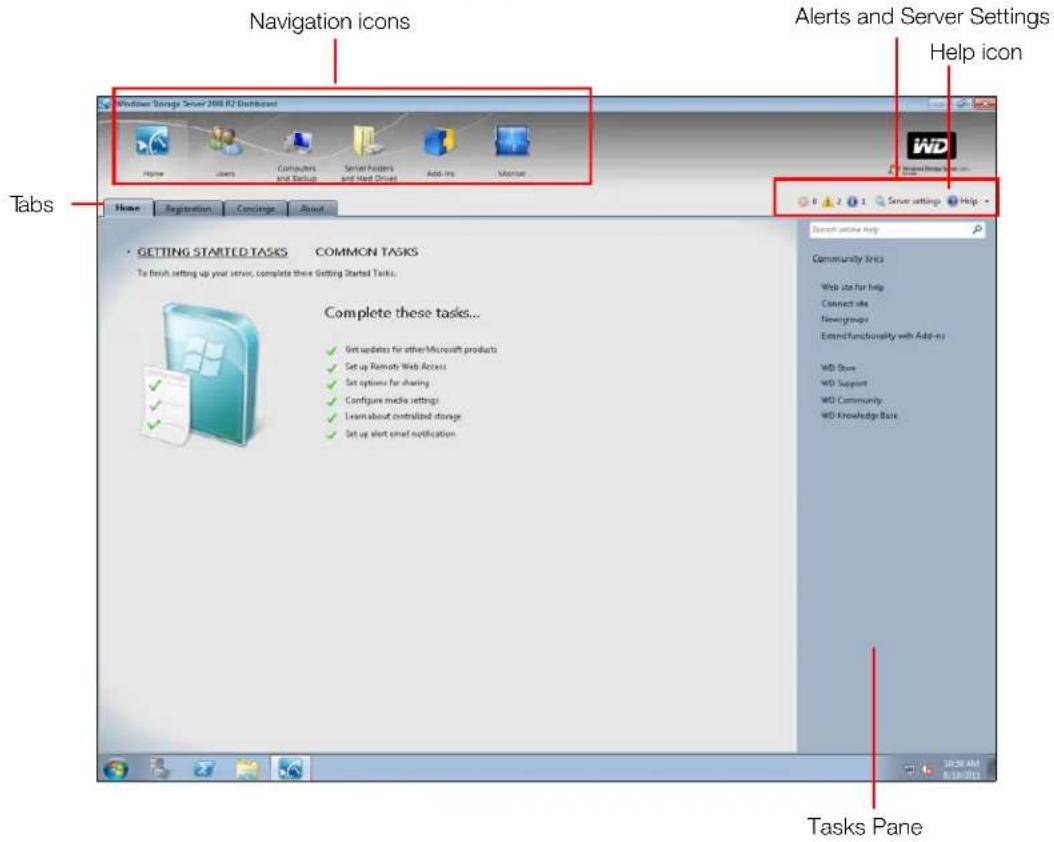Open the Monitor navigation icon
The height and width of the screenshot is (842, 1054).
(x=512, y=151)
